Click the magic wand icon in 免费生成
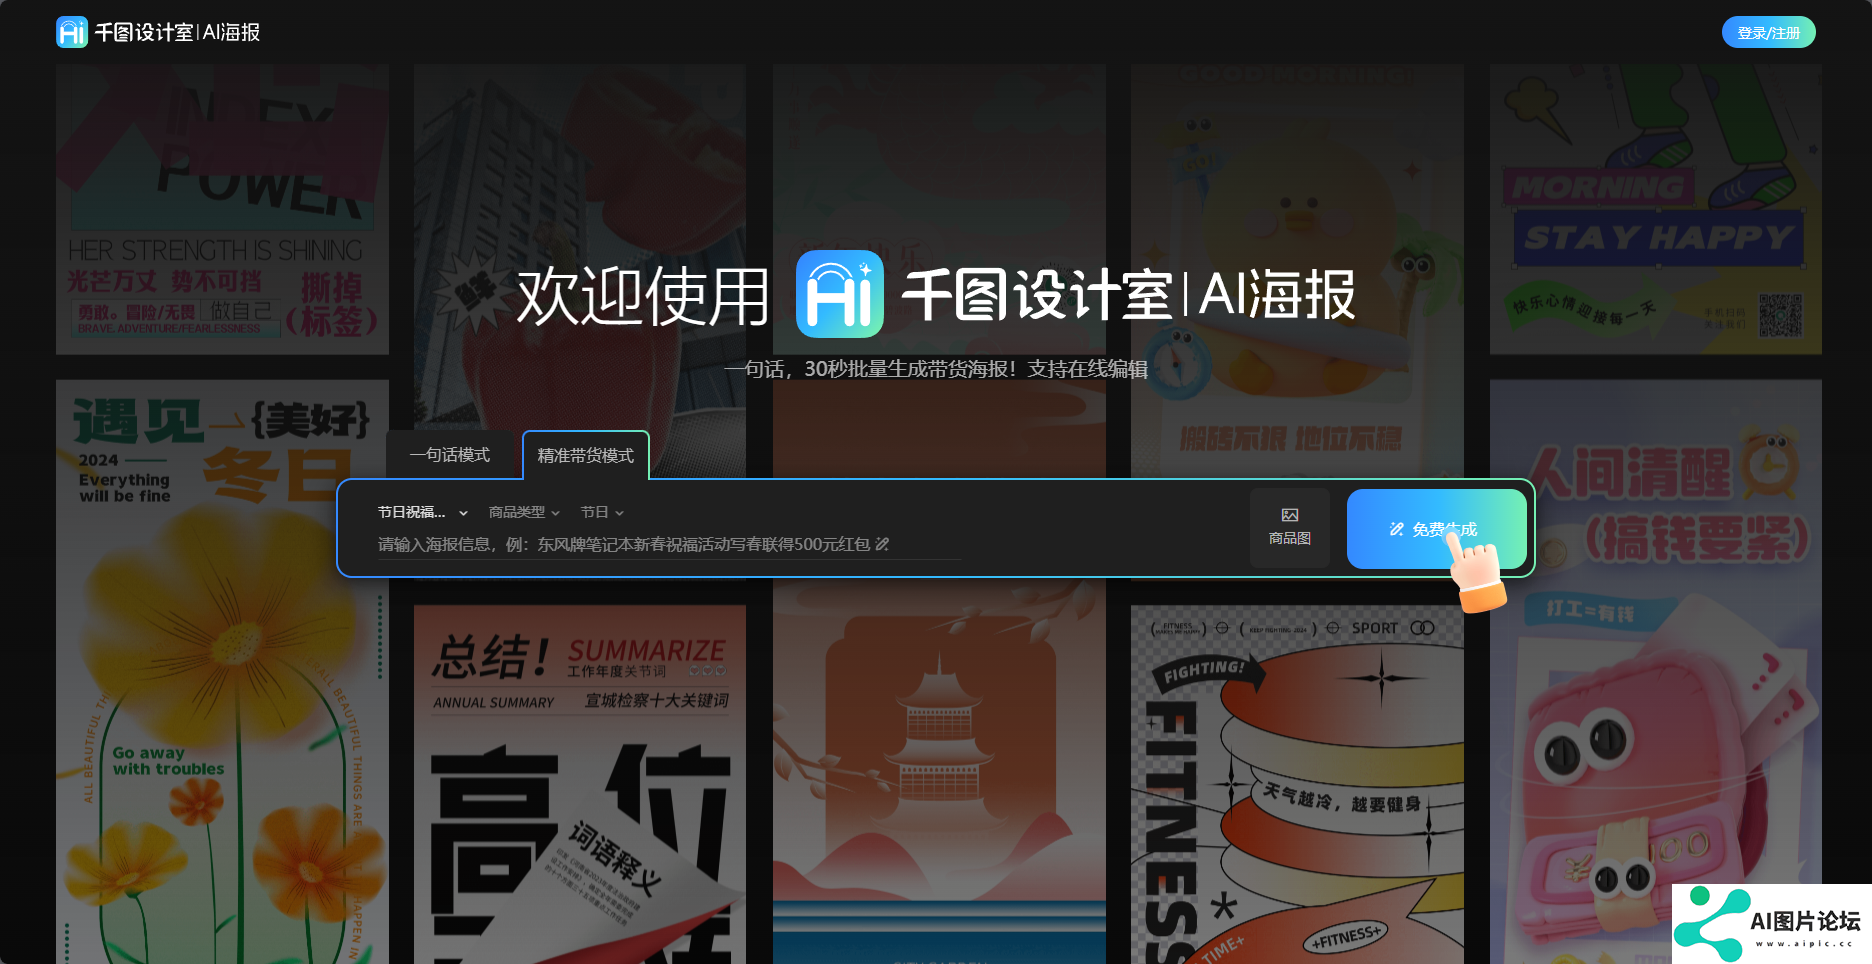Screen dimensions: 1872x964 point(1397,529)
